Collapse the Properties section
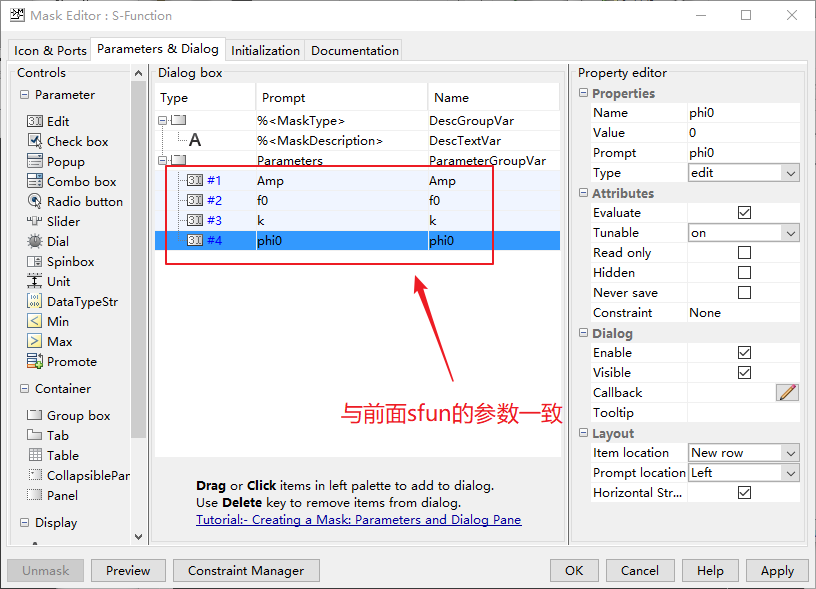The width and height of the screenshot is (816, 589). (x=583, y=93)
